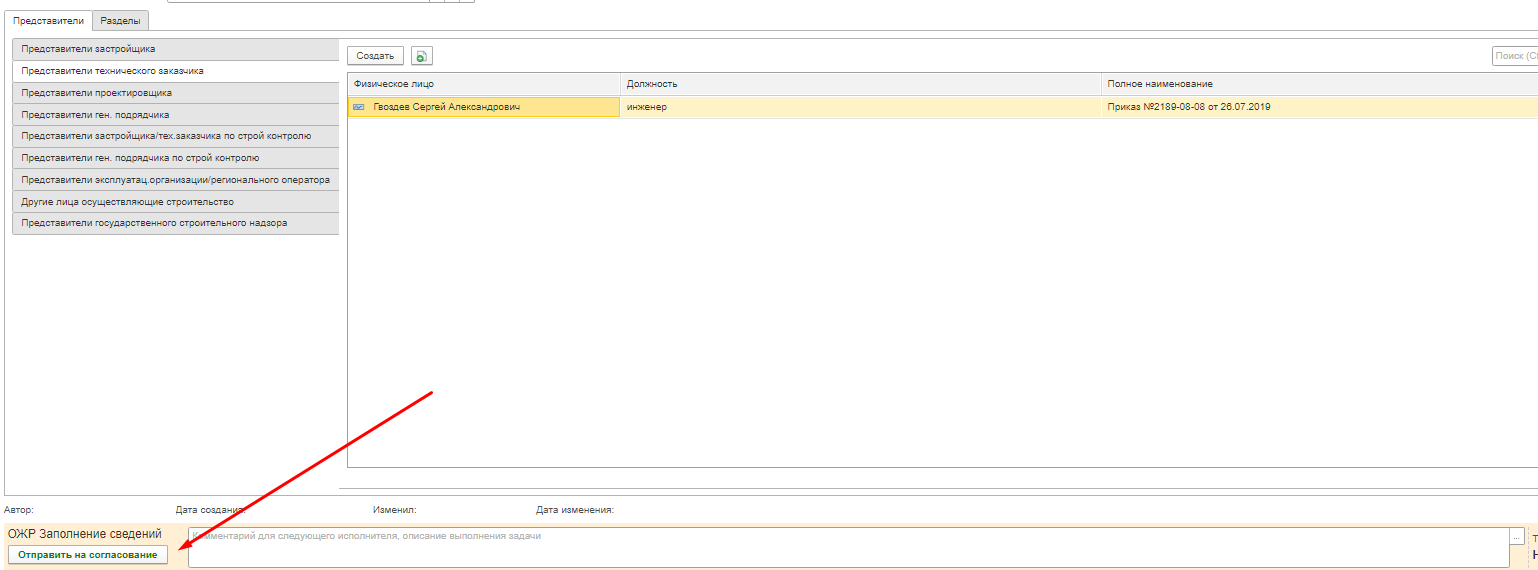Select the Представители tab
1538x570 pixels.
pyautogui.click(x=49, y=20)
